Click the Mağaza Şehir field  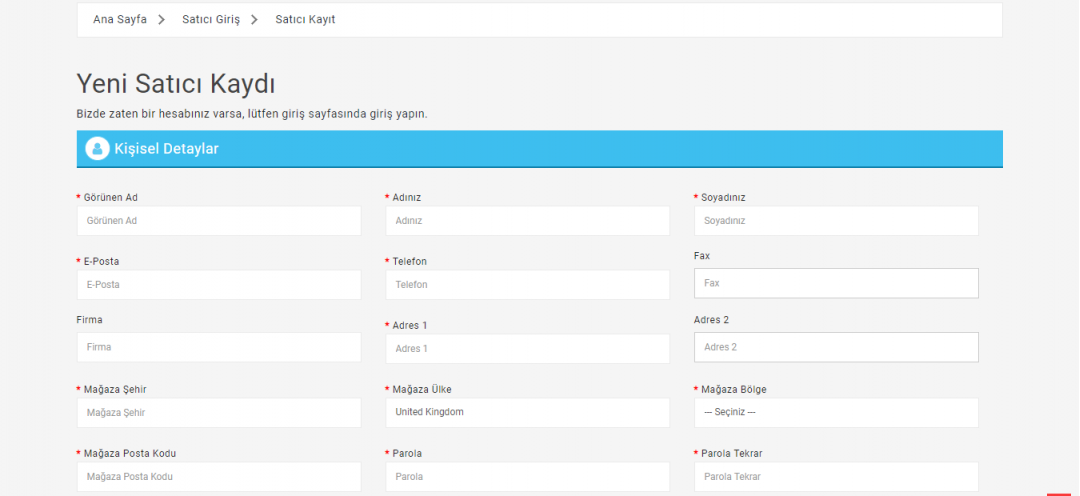click(219, 412)
